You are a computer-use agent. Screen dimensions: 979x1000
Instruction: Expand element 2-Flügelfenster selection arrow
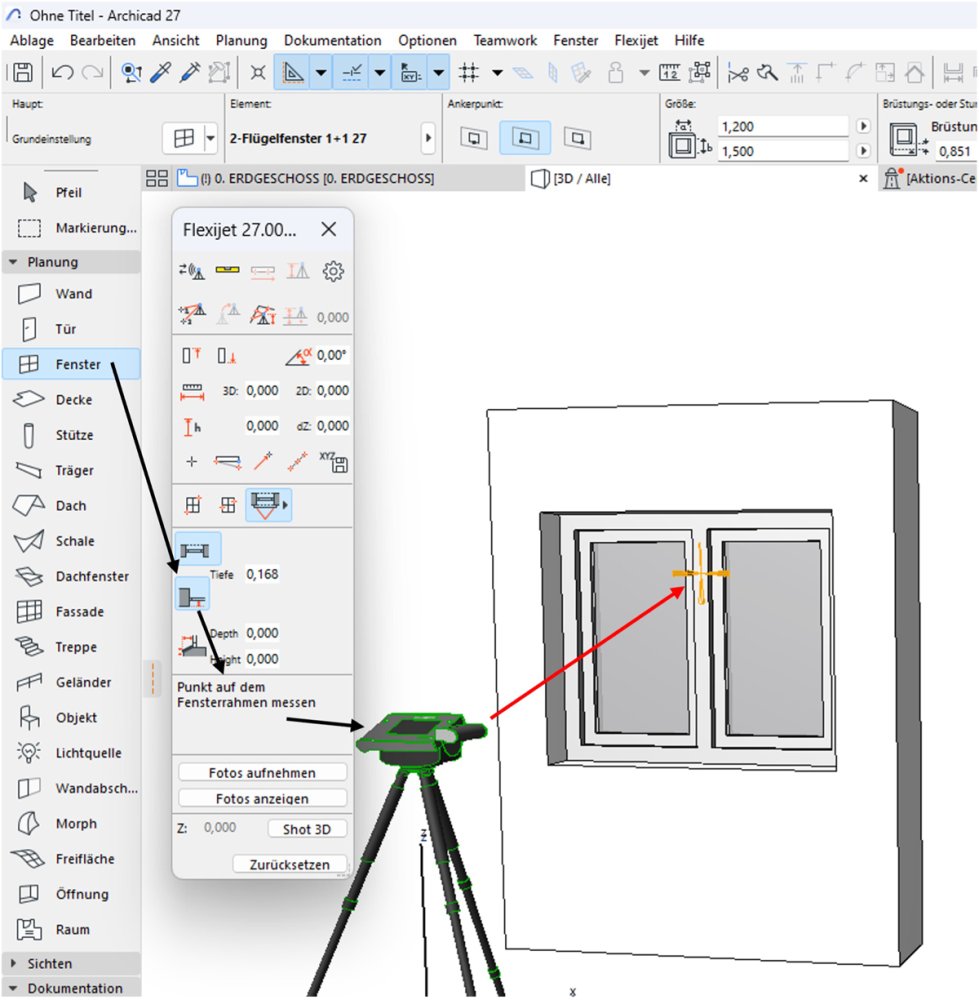[429, 138]
